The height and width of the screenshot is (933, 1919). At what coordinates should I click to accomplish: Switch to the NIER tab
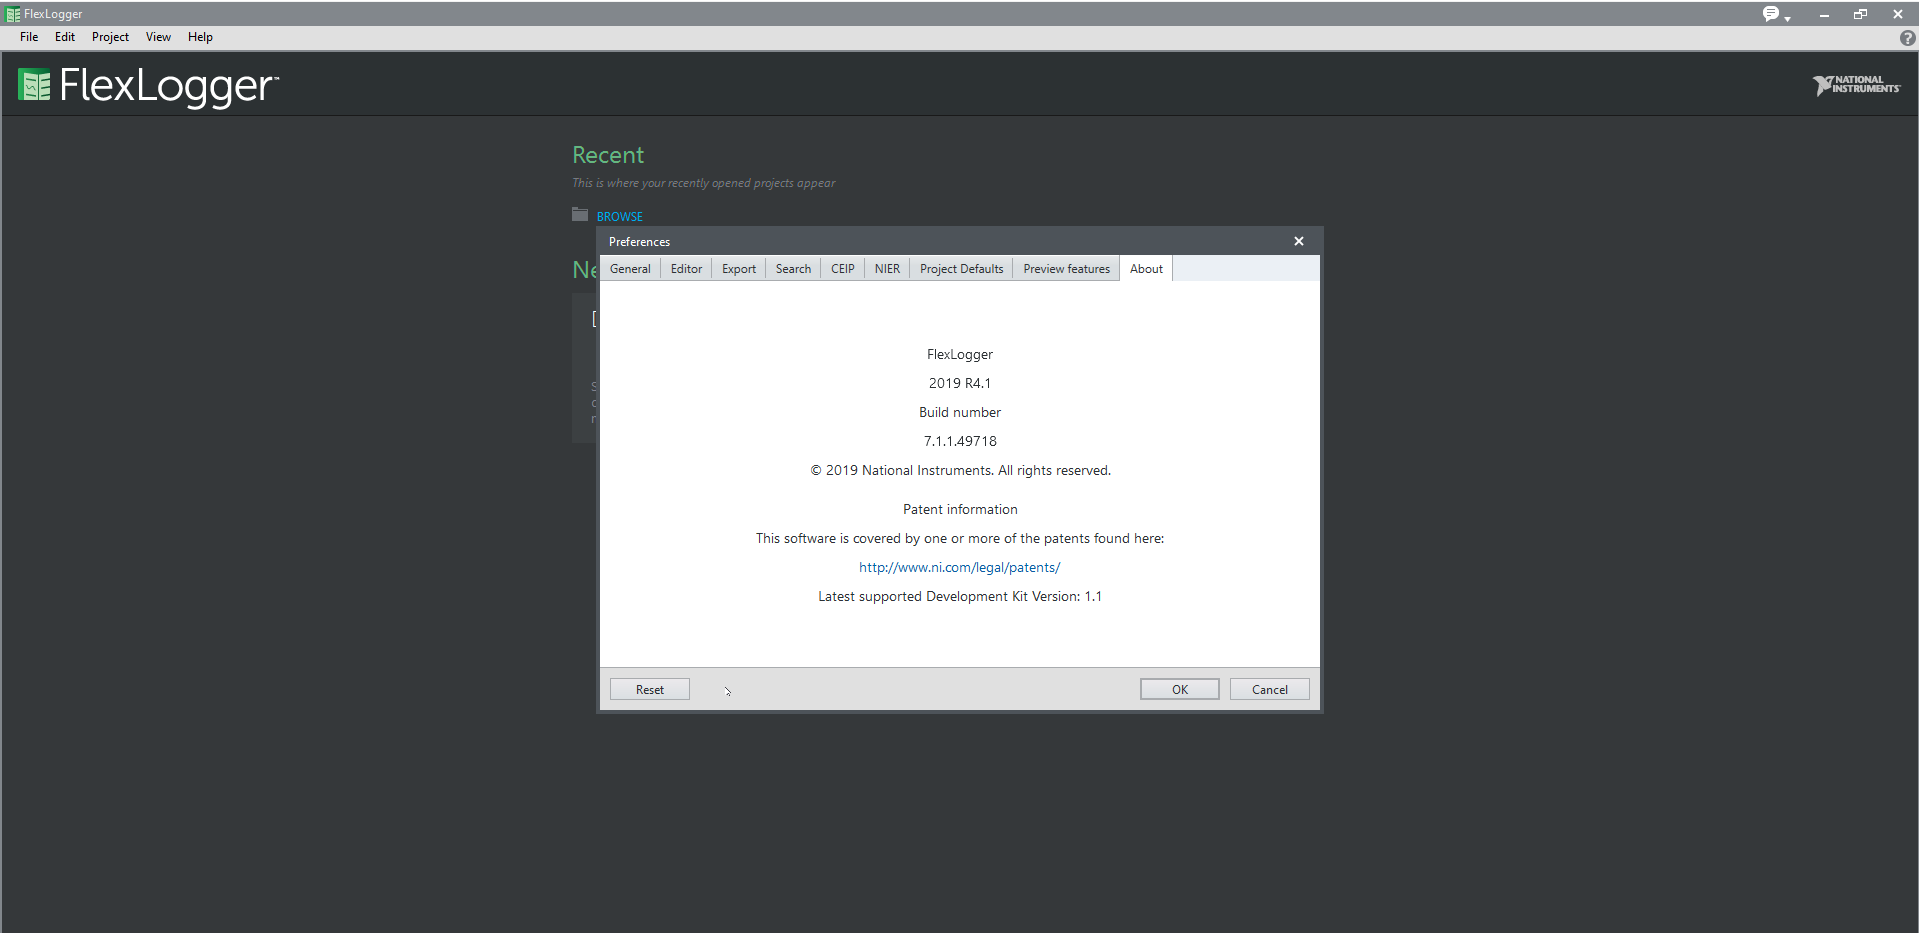coord(887,269)
